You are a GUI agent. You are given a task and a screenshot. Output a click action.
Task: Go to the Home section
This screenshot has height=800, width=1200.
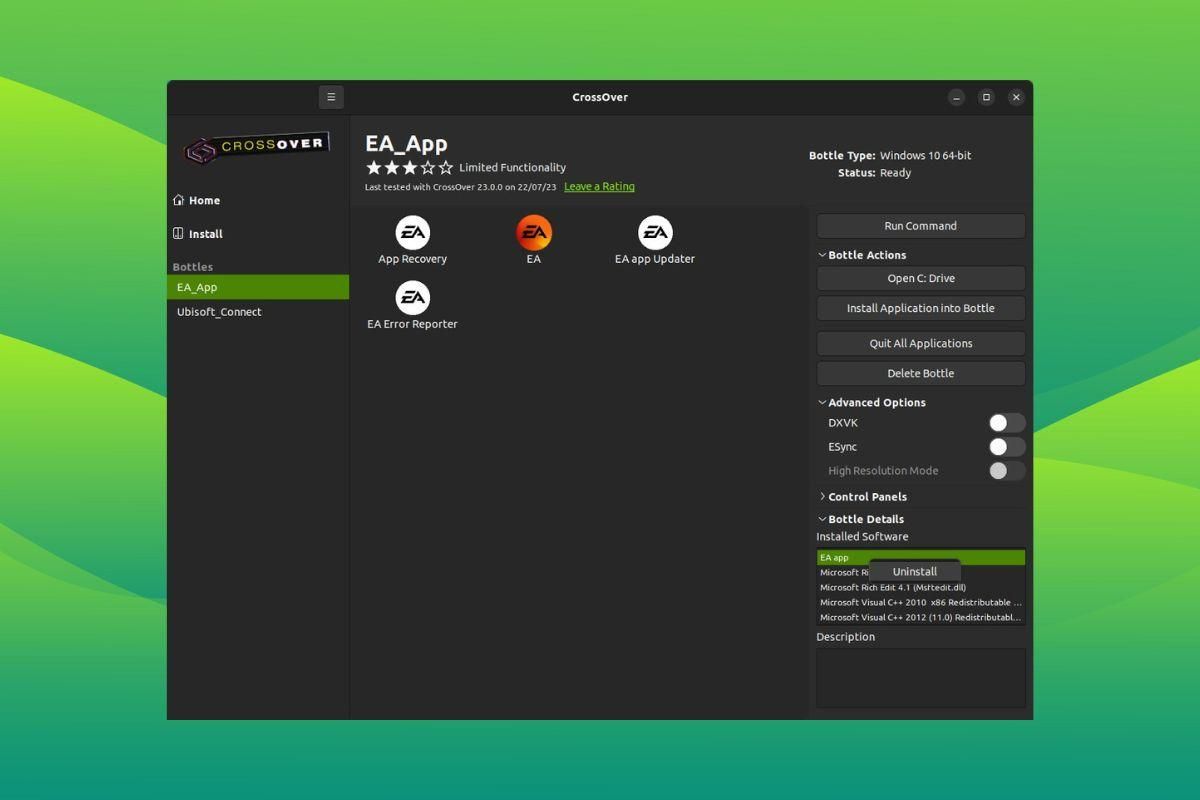[x=202, y=200]
